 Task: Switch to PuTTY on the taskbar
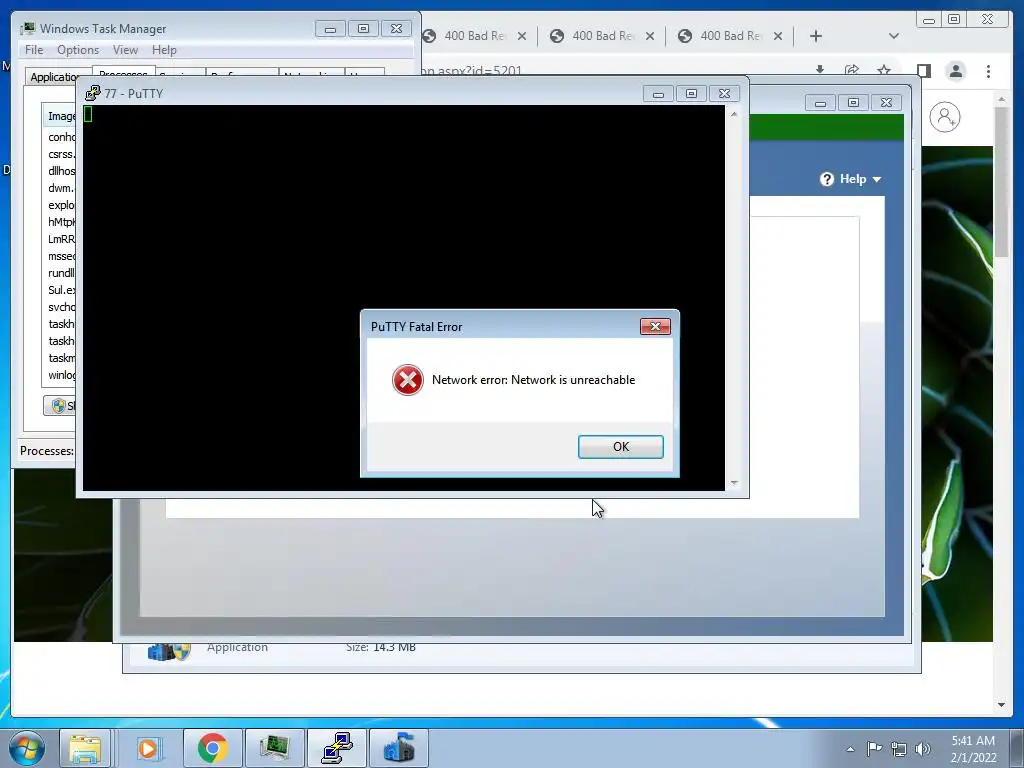(x=336, y=748)
